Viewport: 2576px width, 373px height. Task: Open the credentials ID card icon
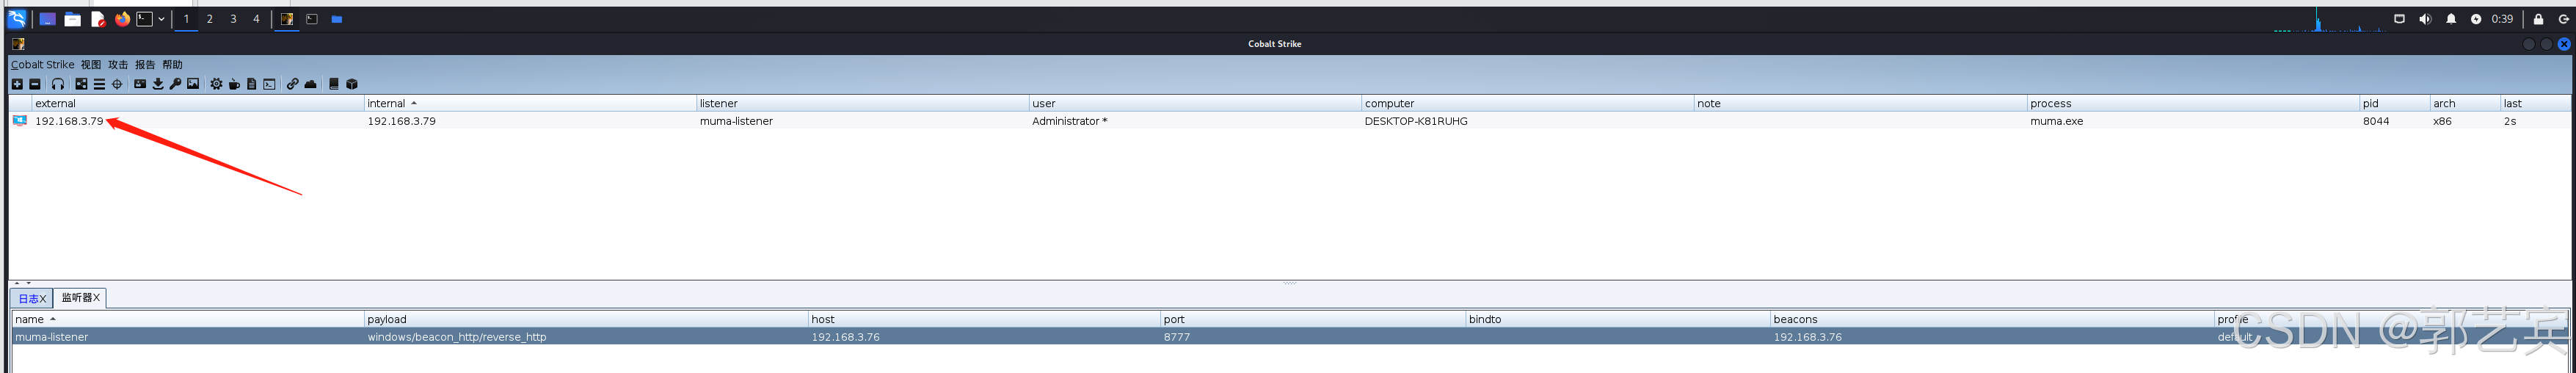pos(140,84)
